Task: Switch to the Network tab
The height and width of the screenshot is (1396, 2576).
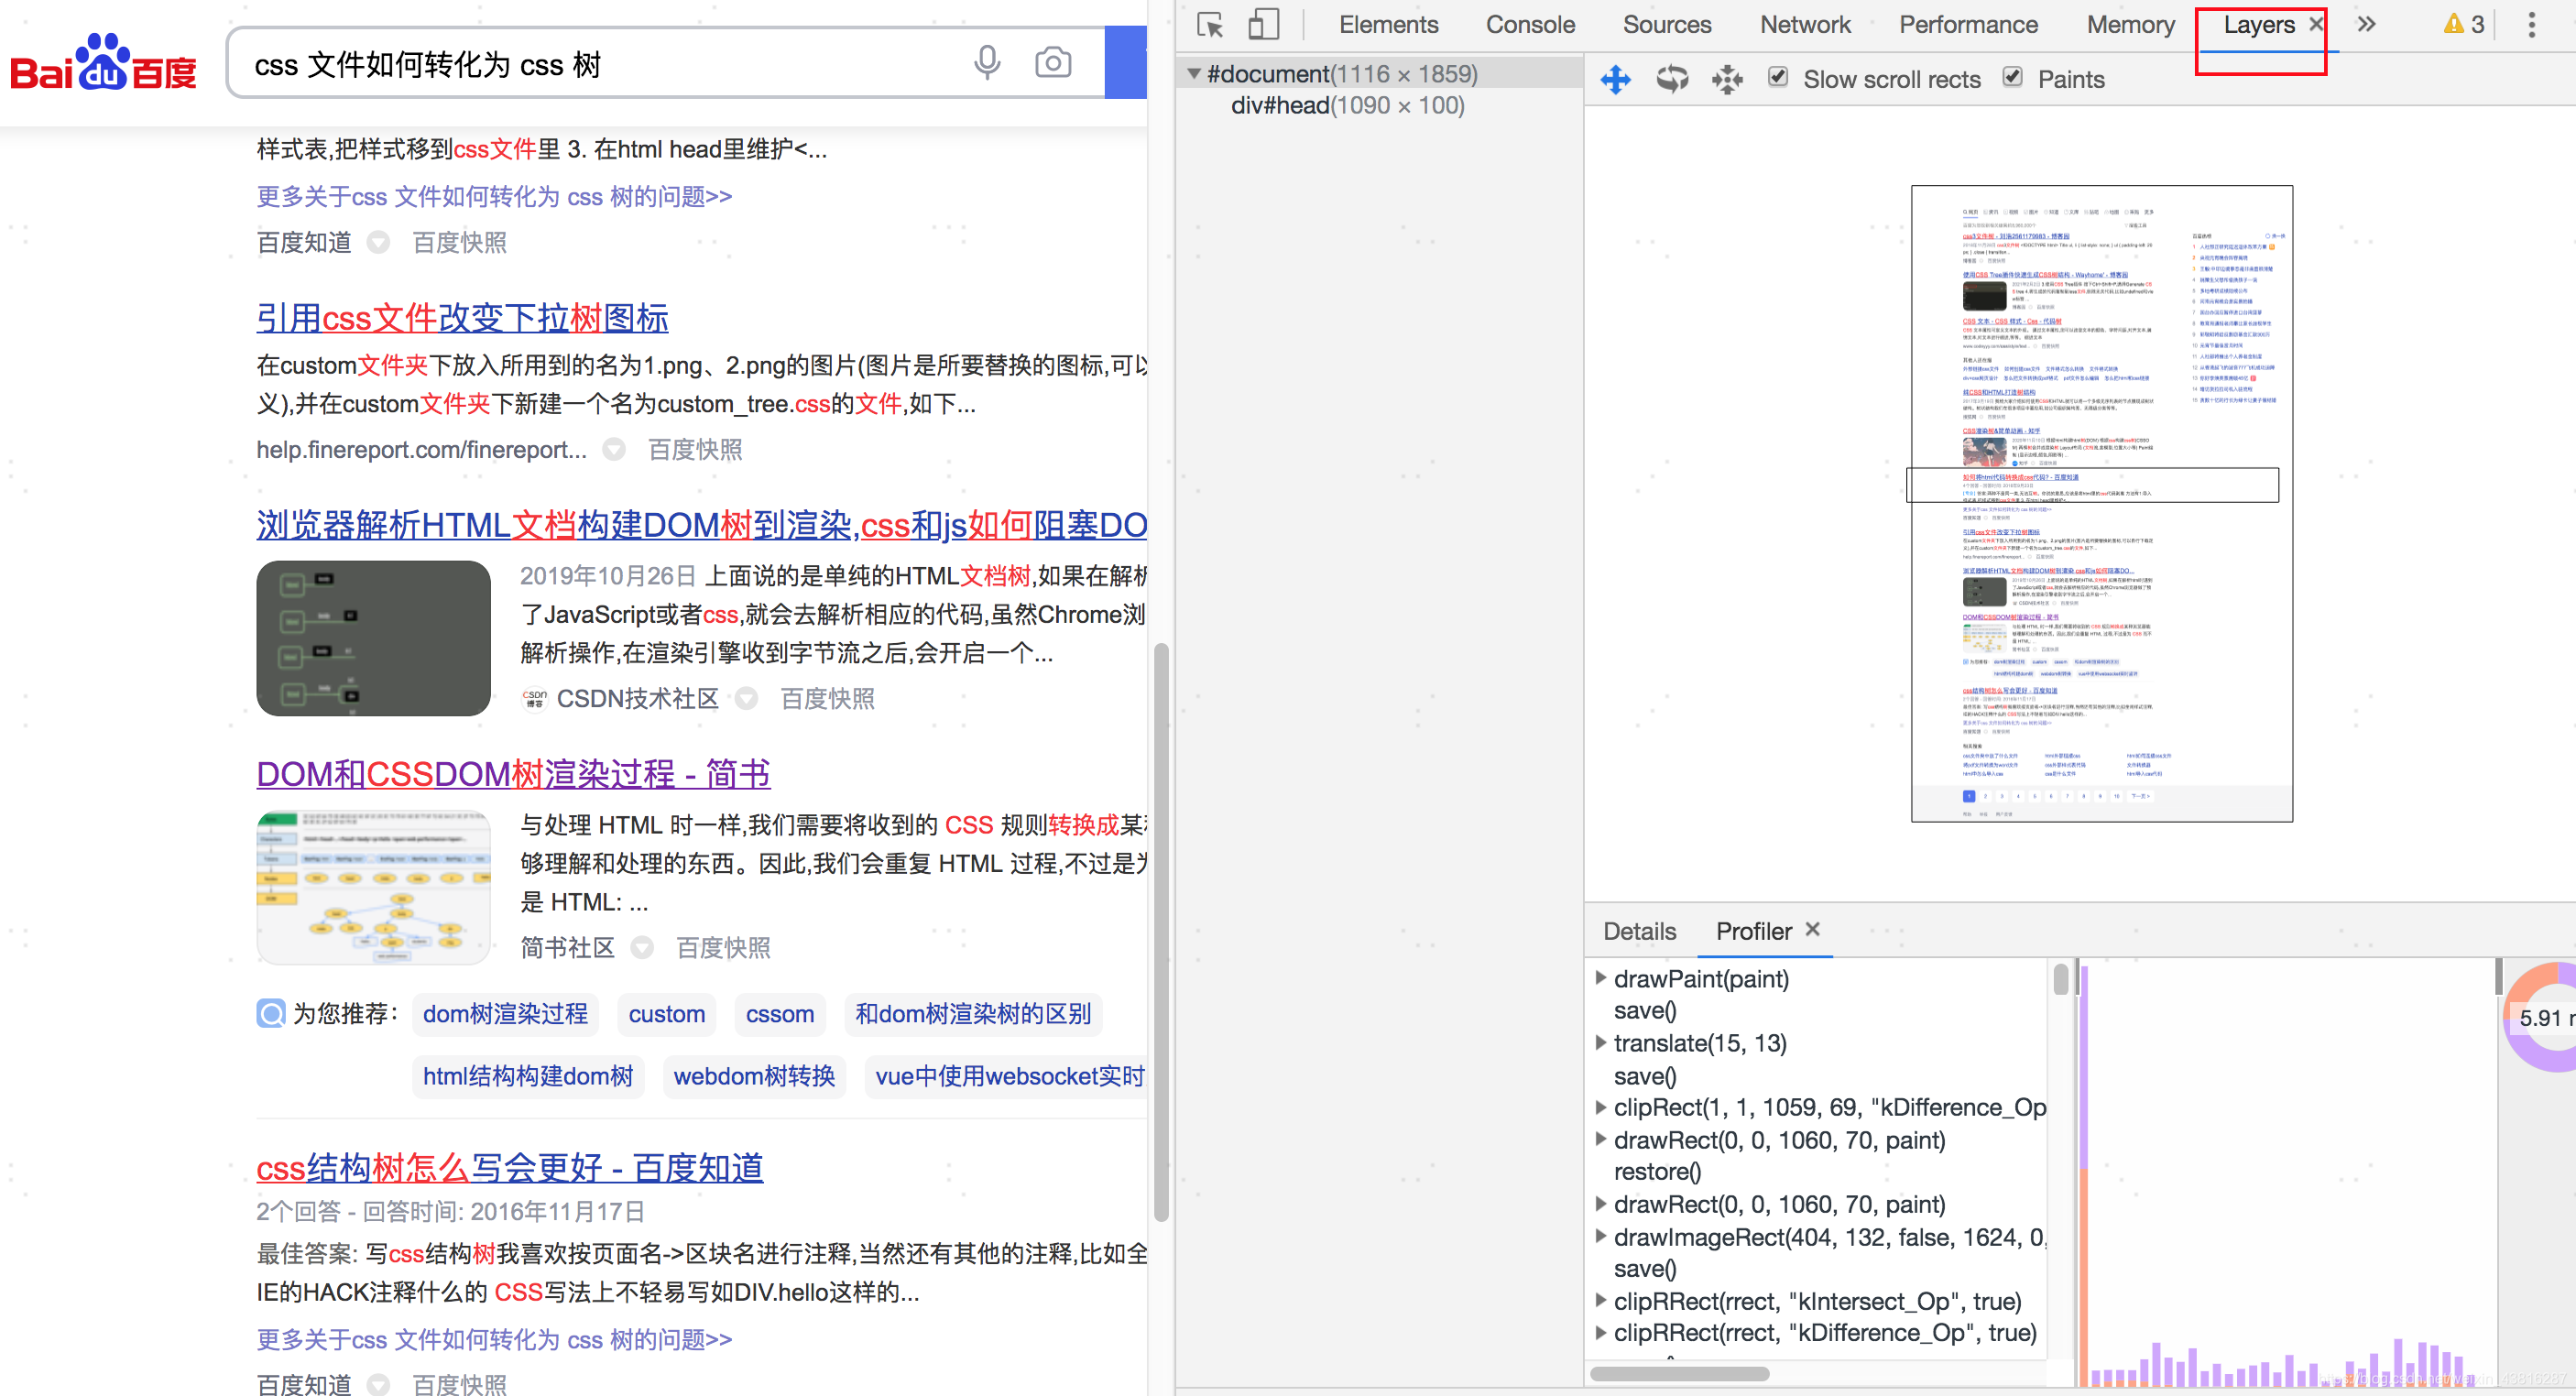Action: [x=1805, y=24]
